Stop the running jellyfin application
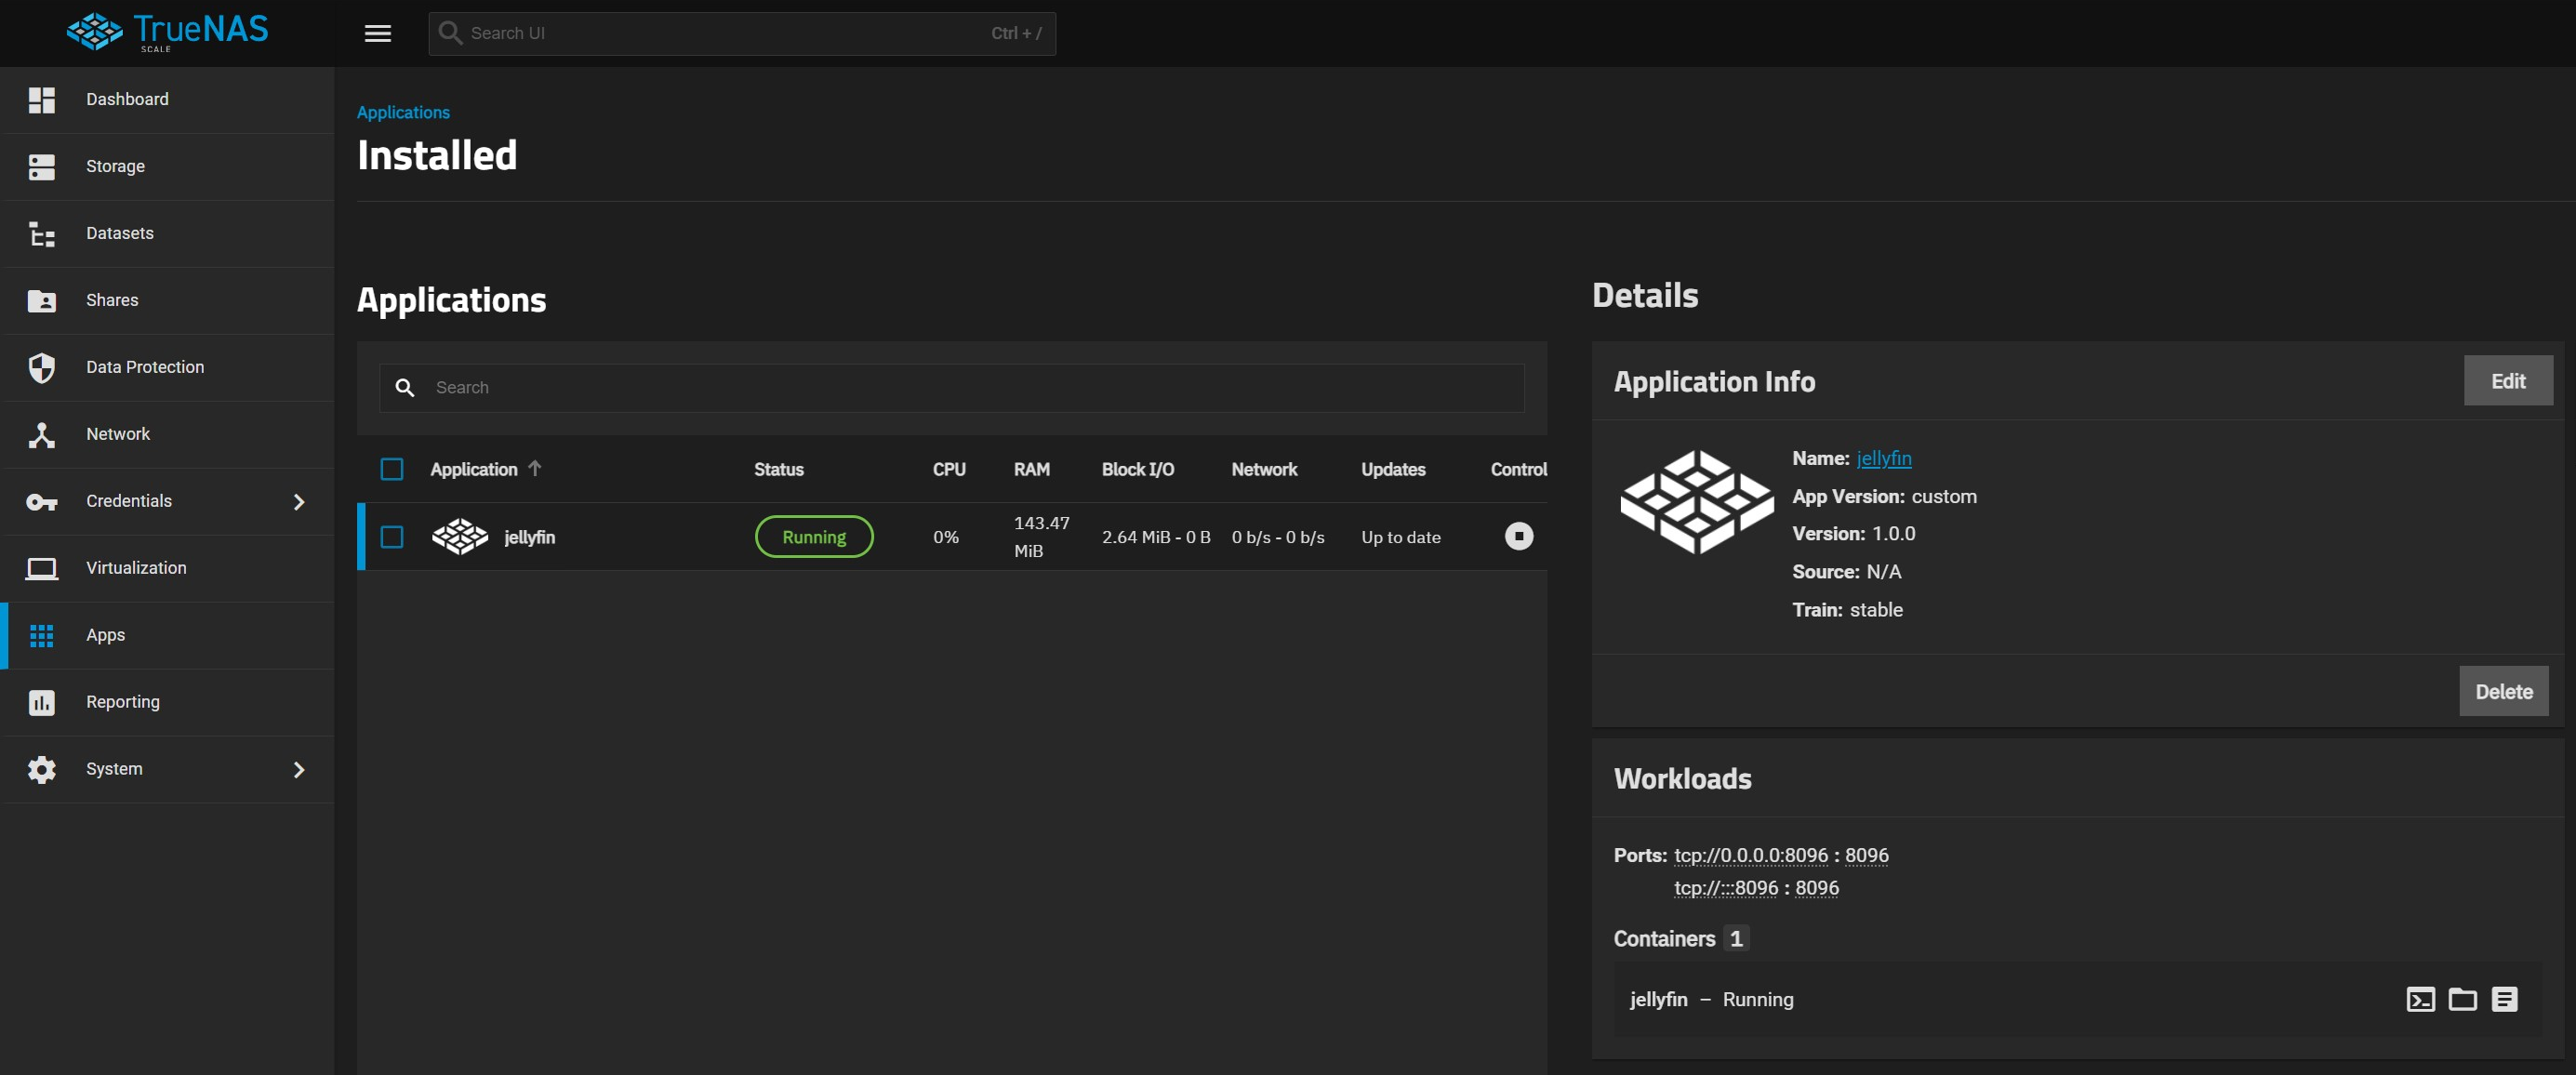2576x1075 pixels. tap(1518, 536)
